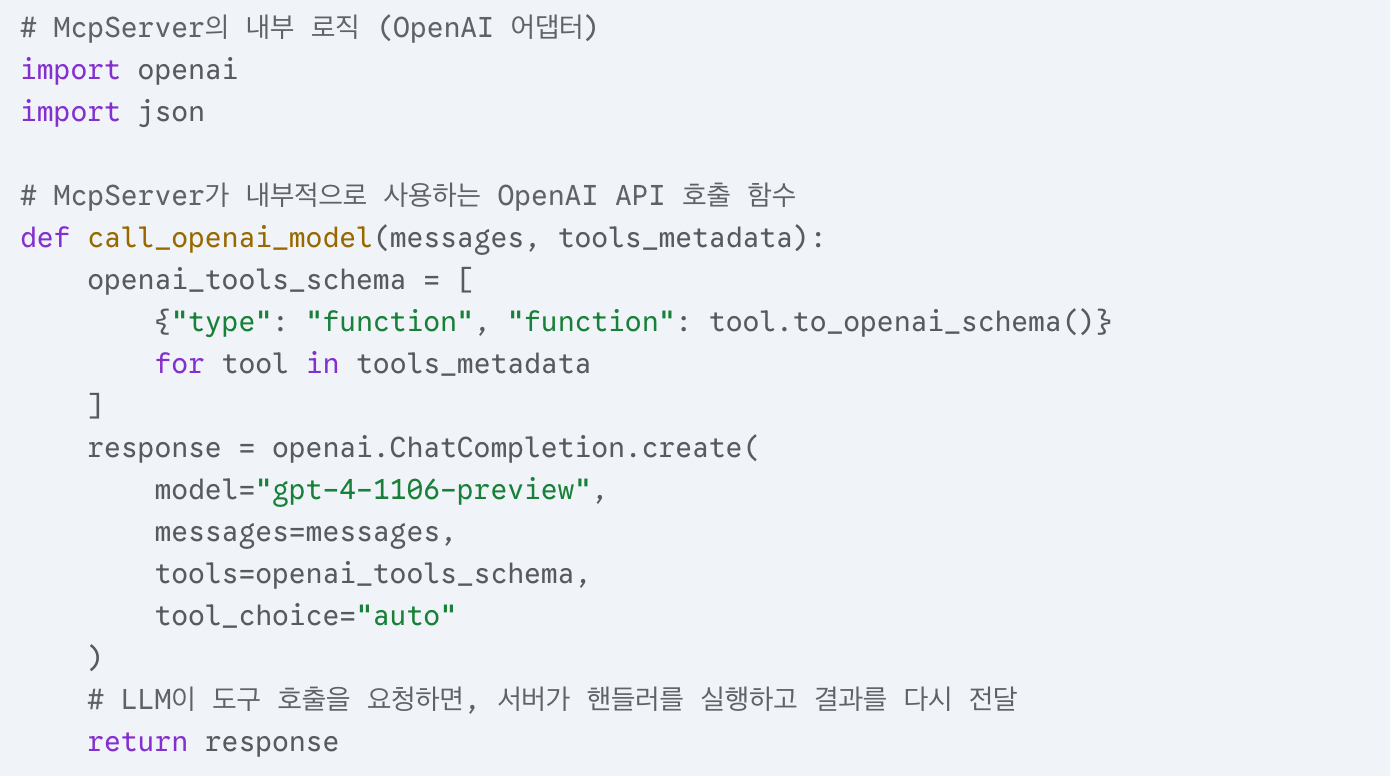Click the openai_tools_schema variable being assigned

[x=246, y=280]
